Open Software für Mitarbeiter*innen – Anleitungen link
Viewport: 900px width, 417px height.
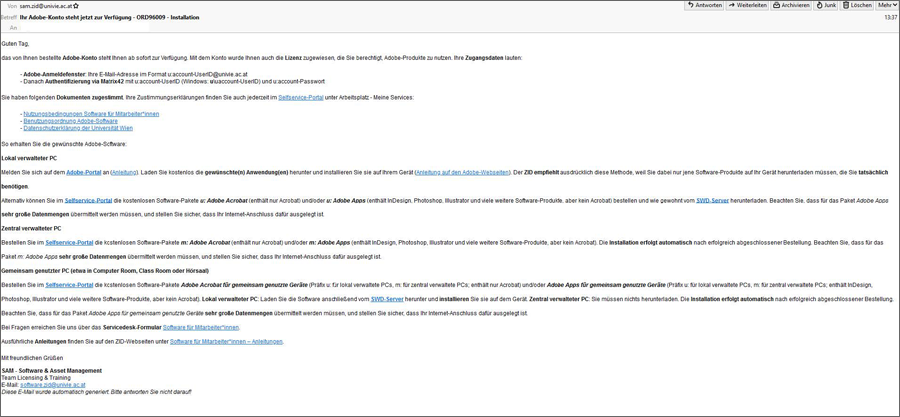point(226,342)
